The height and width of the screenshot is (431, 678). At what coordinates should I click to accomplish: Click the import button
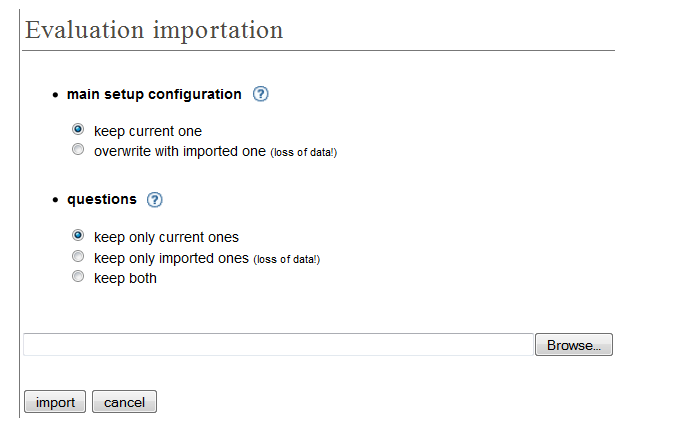55,402
